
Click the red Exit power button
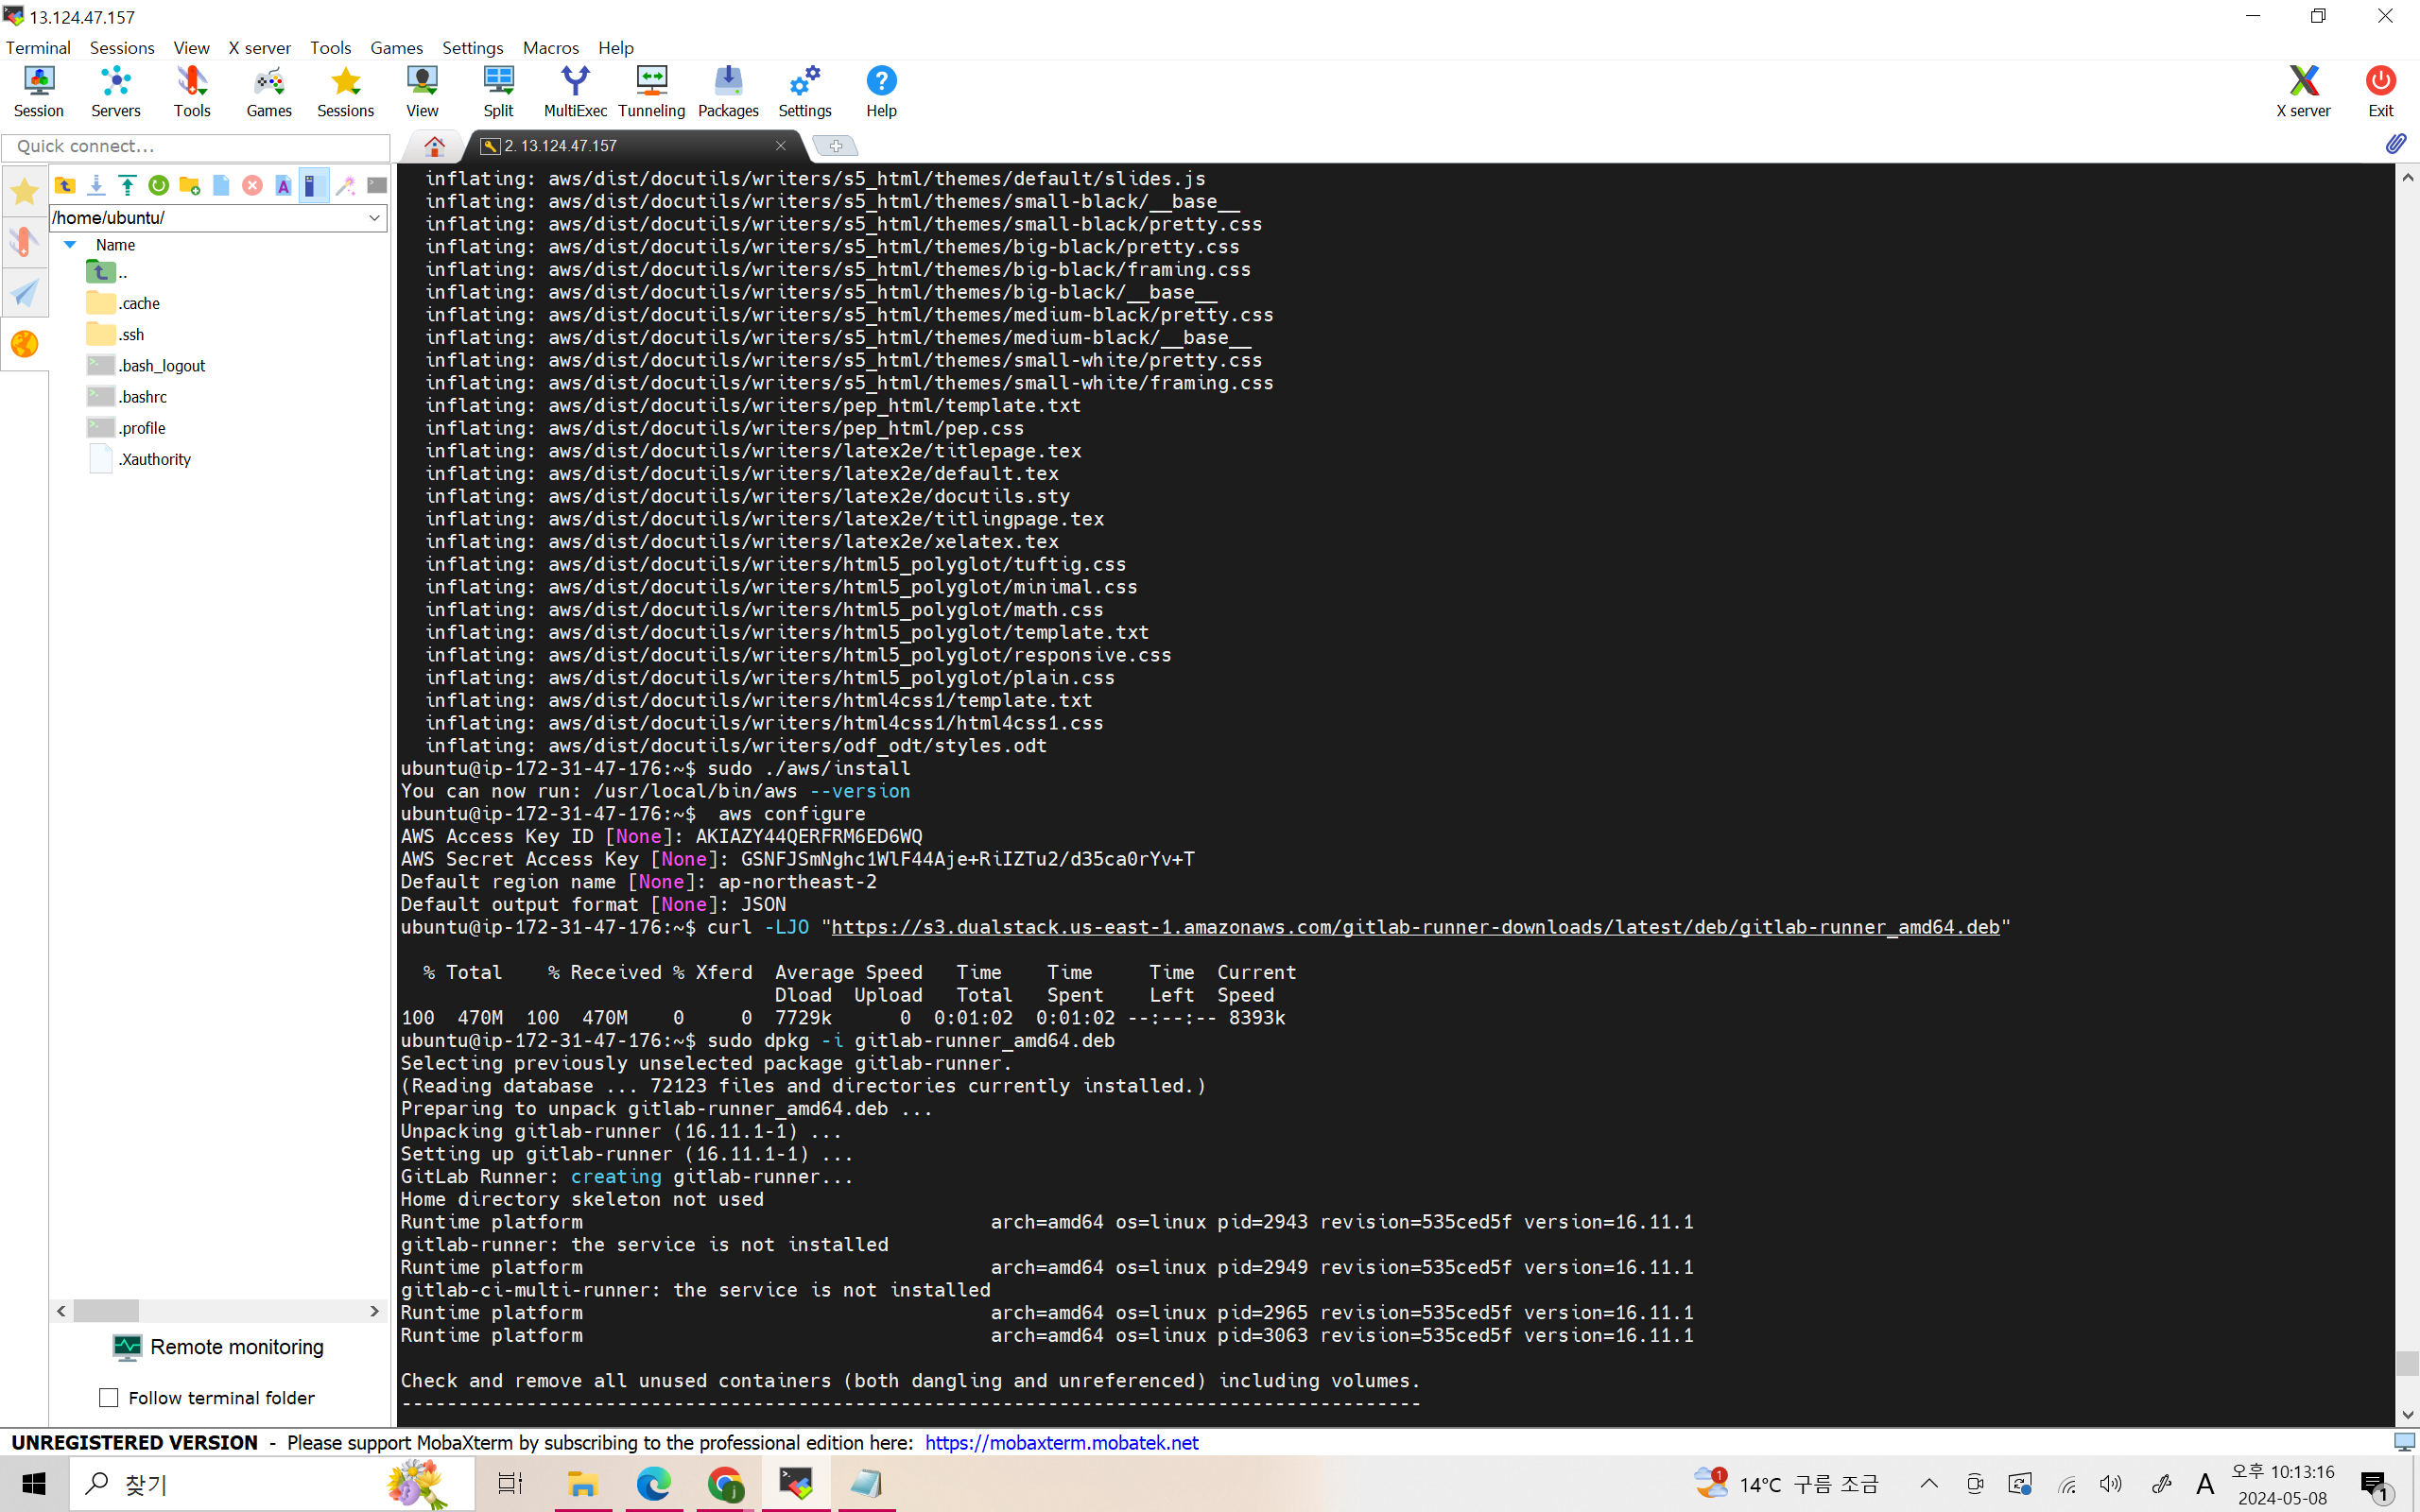point(2381,92)
